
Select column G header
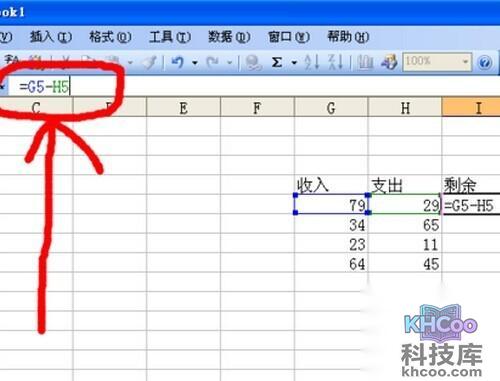tap(331, 108)
